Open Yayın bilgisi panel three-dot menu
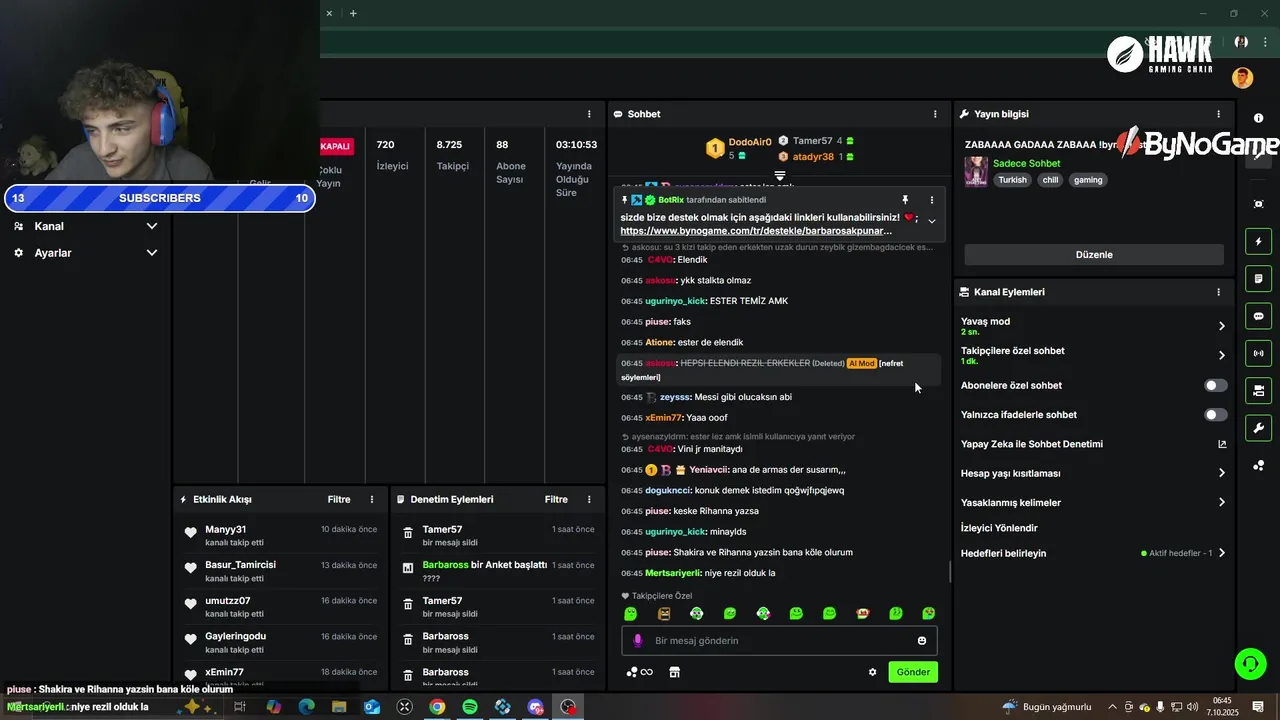1280x720 pixels. pos(1218,114)
